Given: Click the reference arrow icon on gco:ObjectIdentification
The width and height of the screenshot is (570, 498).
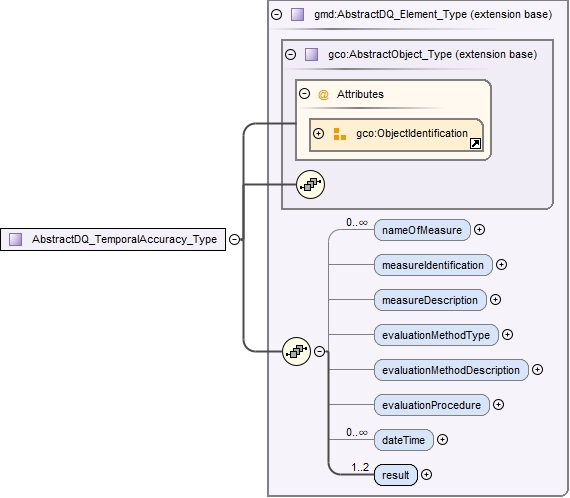Looking at the screenshot, I should 475,144.
